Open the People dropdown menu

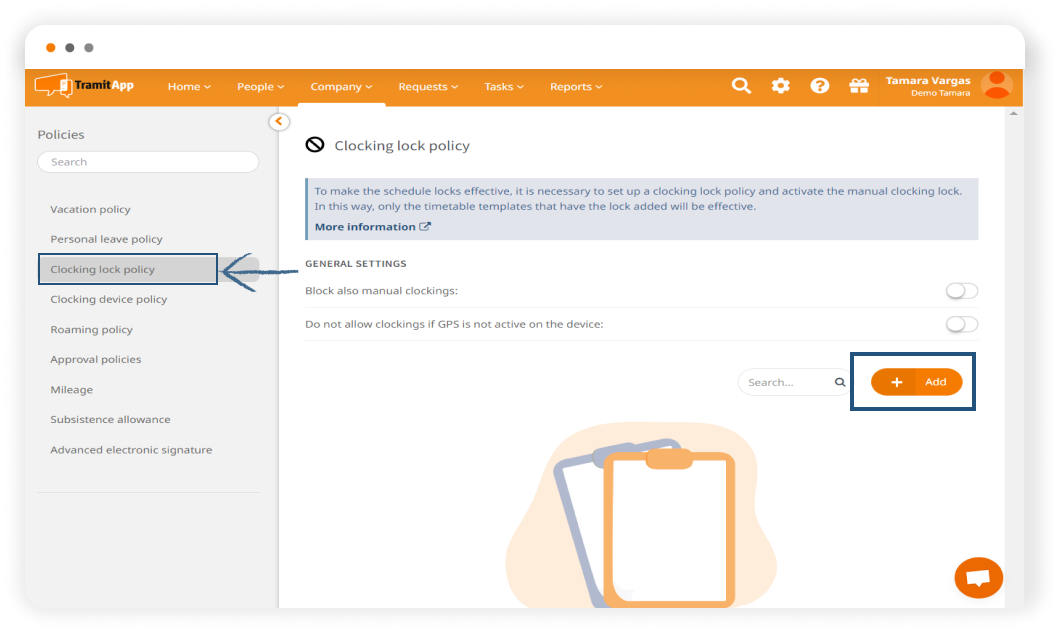pyautogui.click(x=261, y=87)
